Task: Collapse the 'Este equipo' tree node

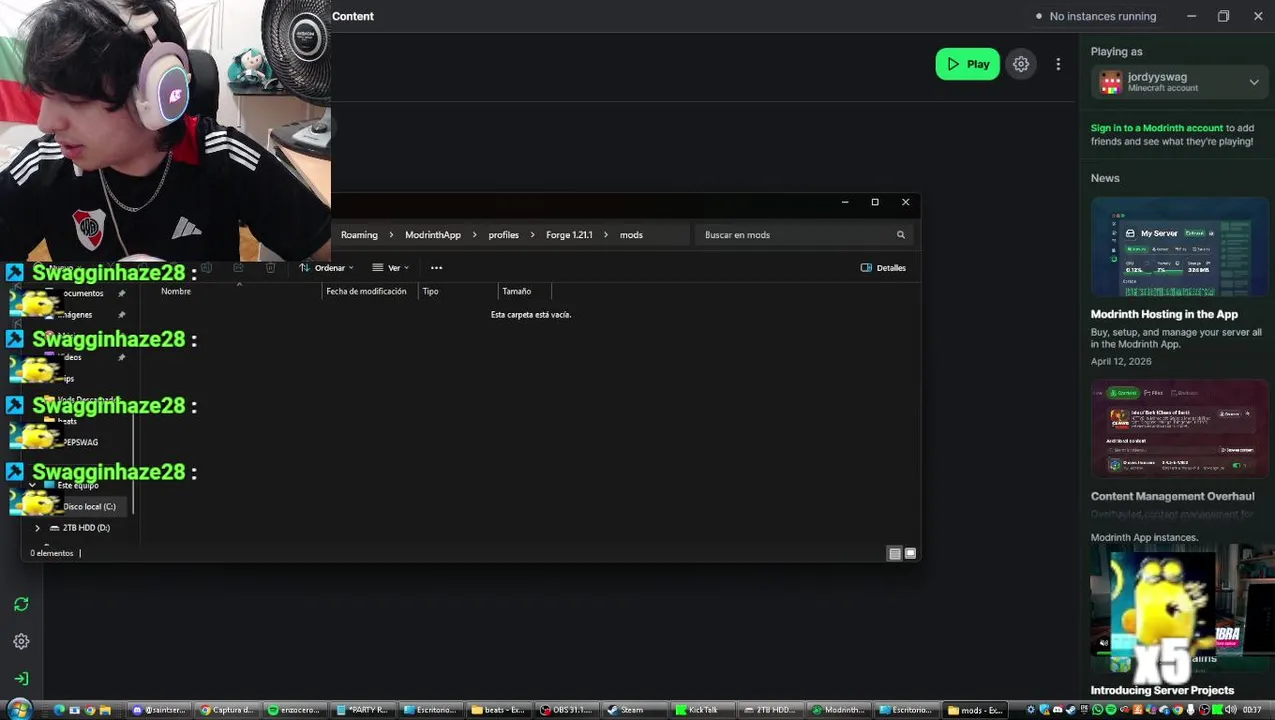Action: coord(32,485)
